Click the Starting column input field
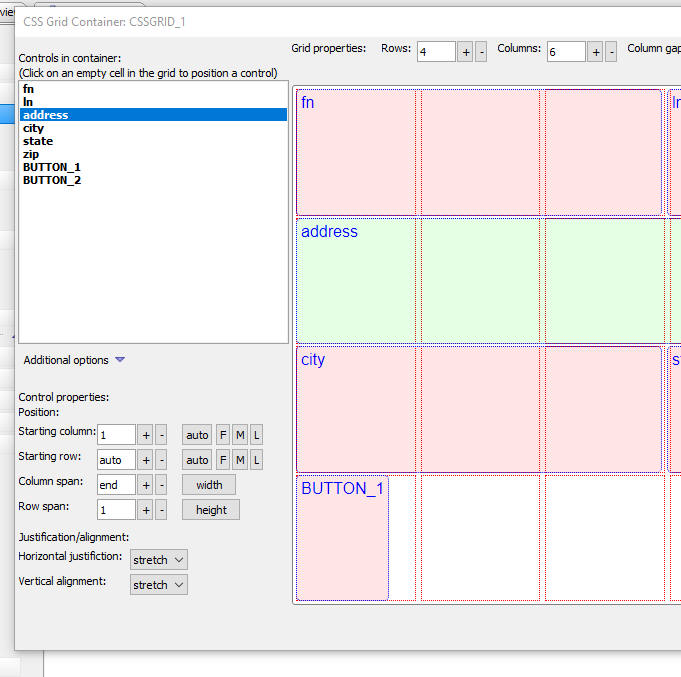The image size is (681, 677). point(116,435)
